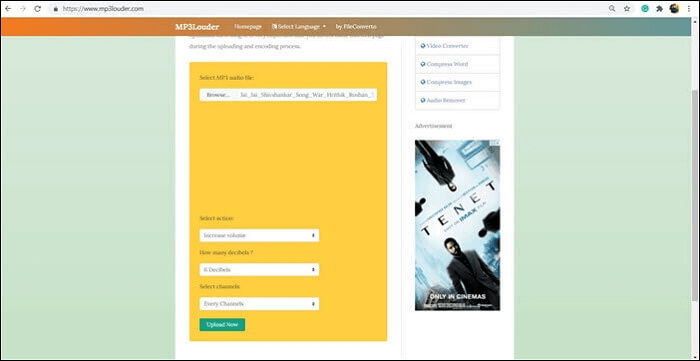The height and width of the screenshot is (361, 700).
Task: Click the 'How many decibels ?' label
Action: (227, 253)
